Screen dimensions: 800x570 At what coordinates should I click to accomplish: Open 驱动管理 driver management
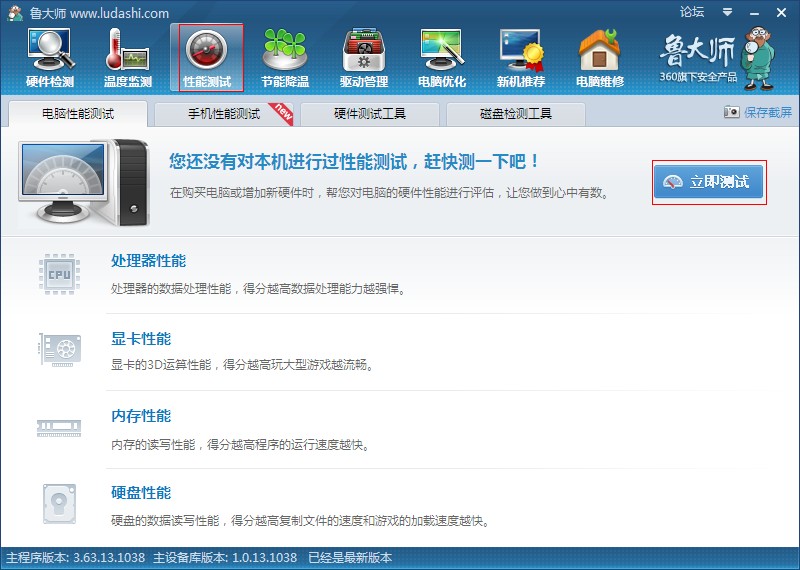pyautogui.click(x=364, y=58)
